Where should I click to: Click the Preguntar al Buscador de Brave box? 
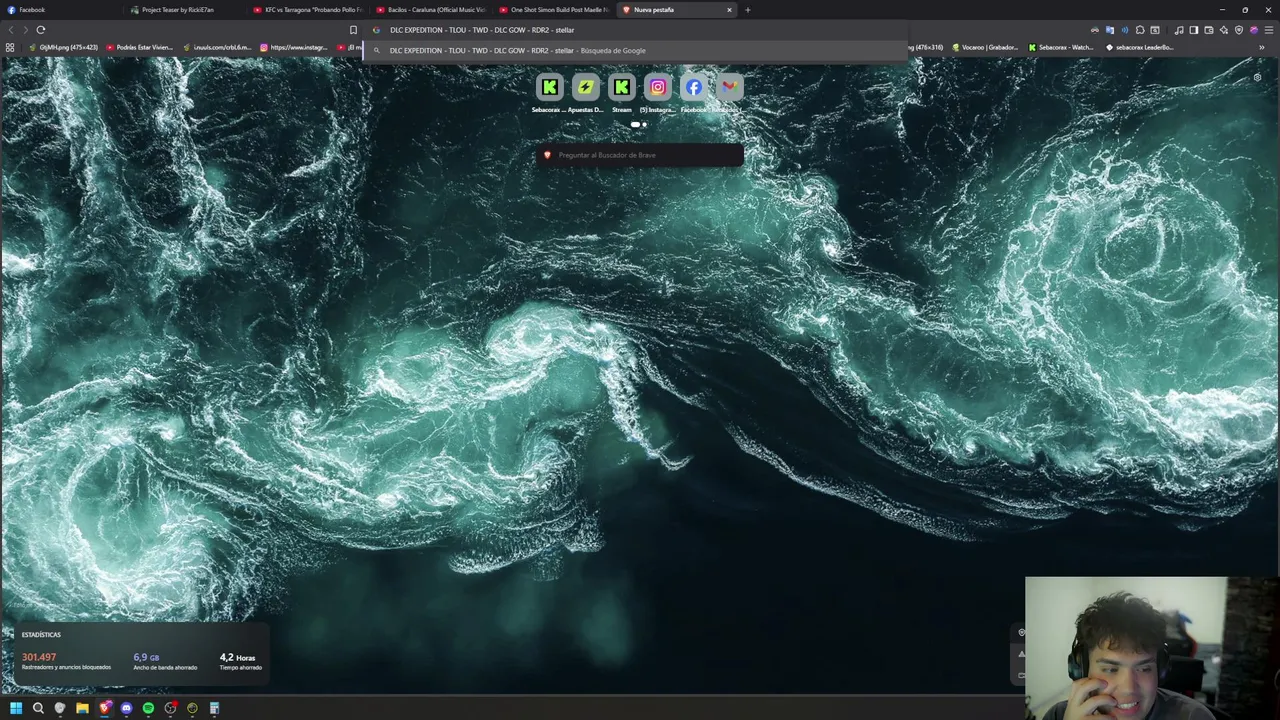point(640,155)
